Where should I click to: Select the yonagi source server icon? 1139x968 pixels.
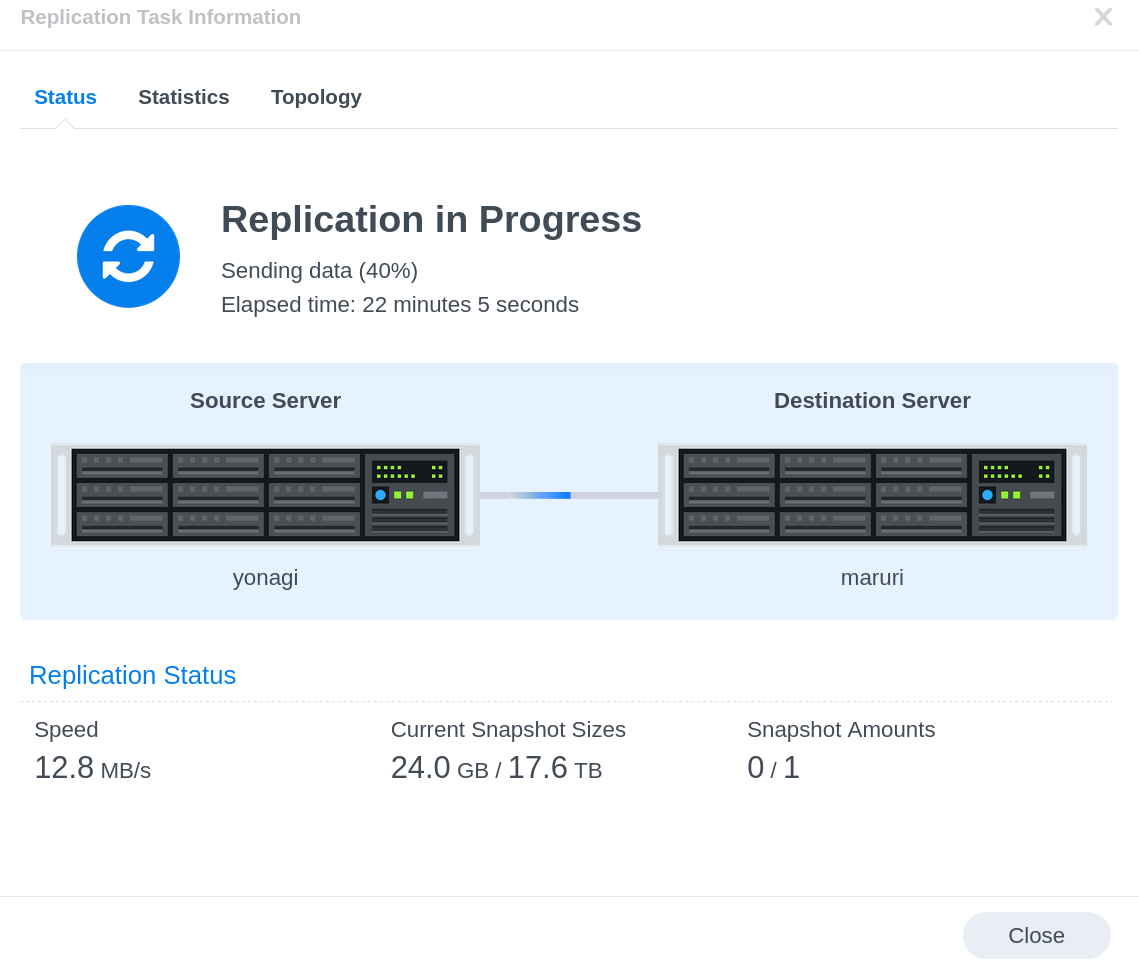pyautogui.click(x=265, y=494)
